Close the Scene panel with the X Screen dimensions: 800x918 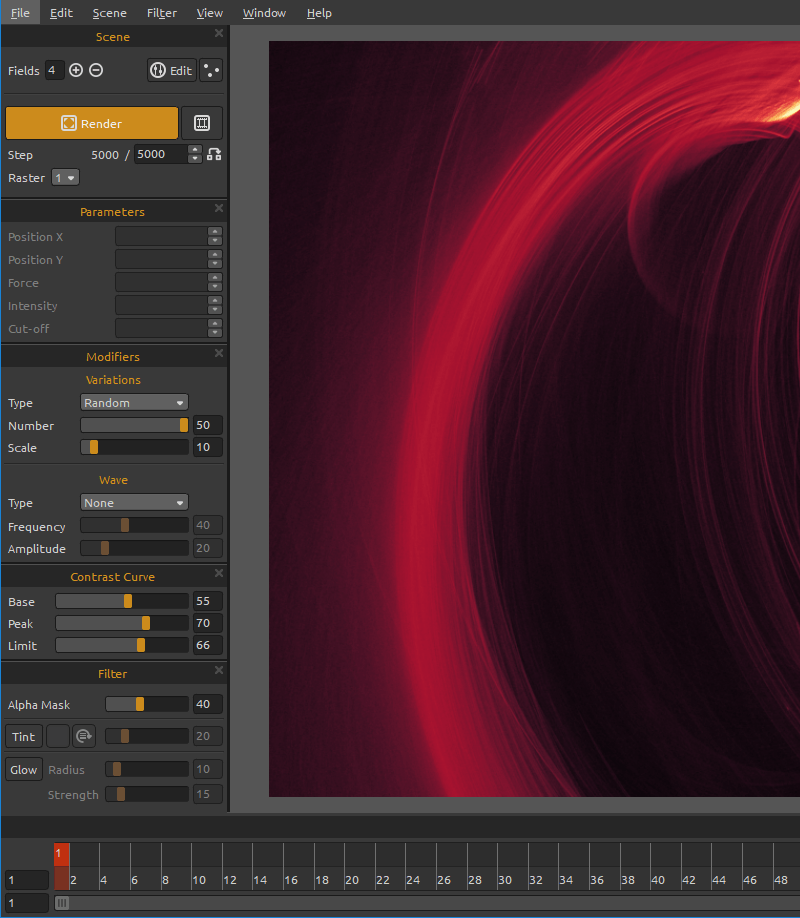(219, 34)
